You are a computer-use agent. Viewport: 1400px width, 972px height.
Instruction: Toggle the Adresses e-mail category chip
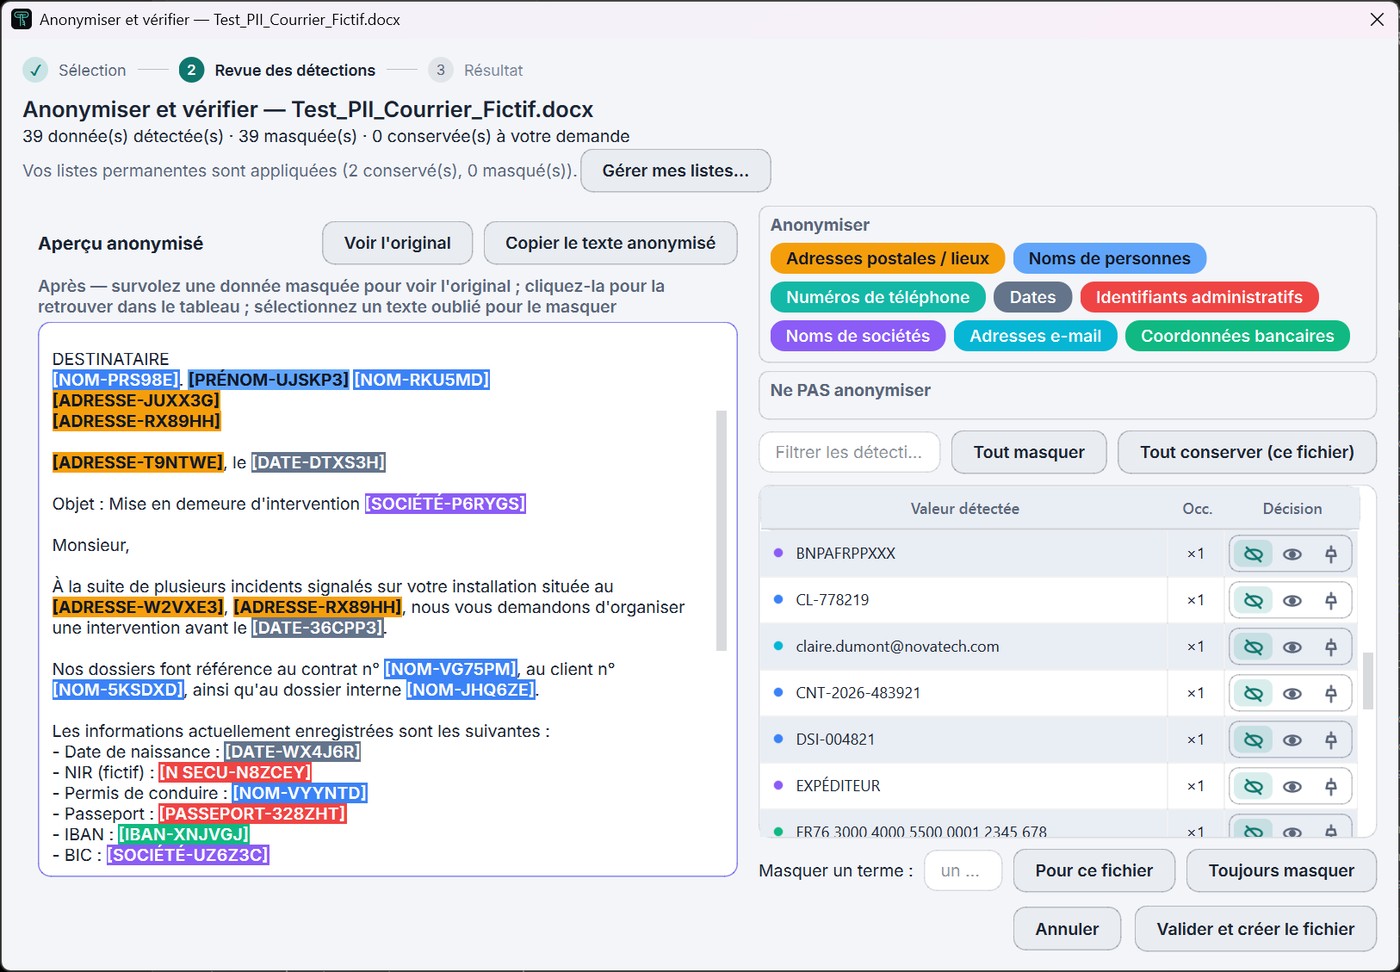pos(1035,336)
